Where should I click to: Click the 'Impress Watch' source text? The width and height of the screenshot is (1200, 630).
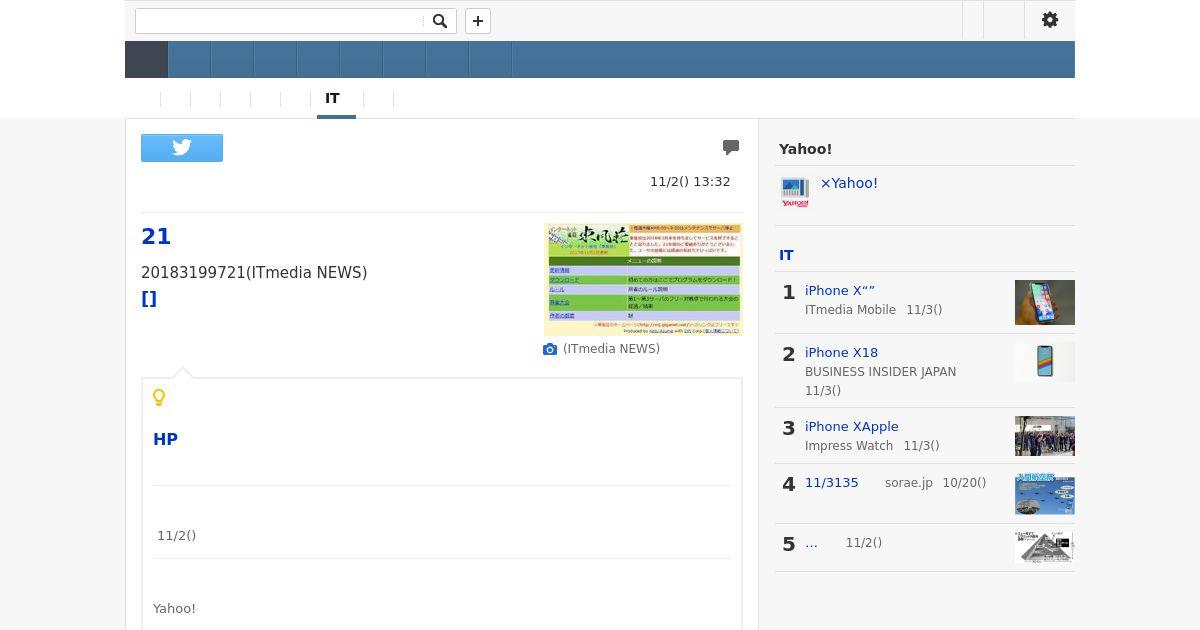tap(849, 446)
